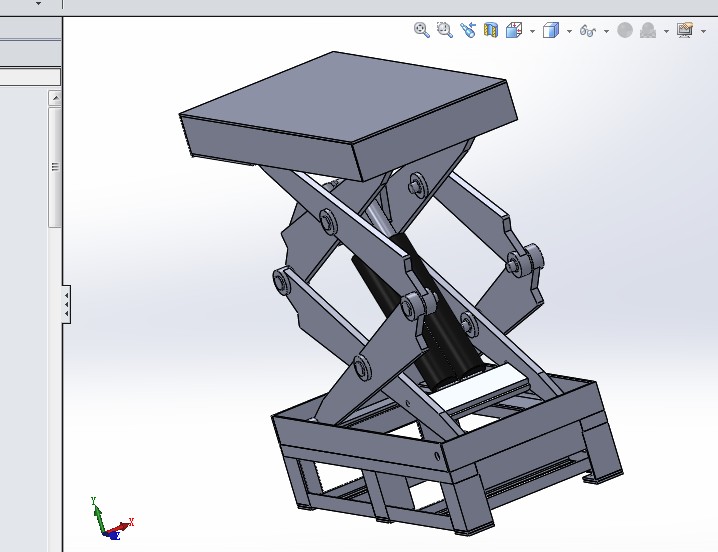718x552 pixels.
Task: Expand the Apply Scene dropdown arrow
Action: tap(666, 31)
